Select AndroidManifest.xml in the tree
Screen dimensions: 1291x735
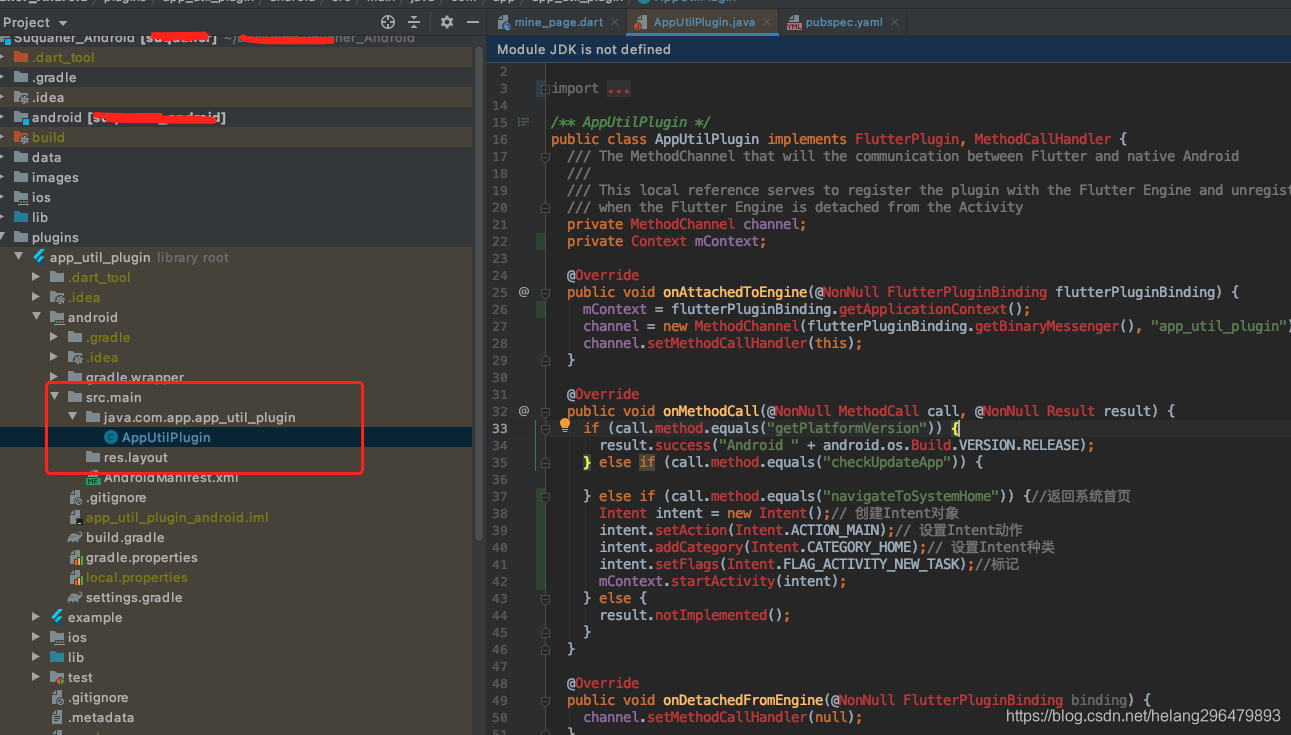point(171,477)
